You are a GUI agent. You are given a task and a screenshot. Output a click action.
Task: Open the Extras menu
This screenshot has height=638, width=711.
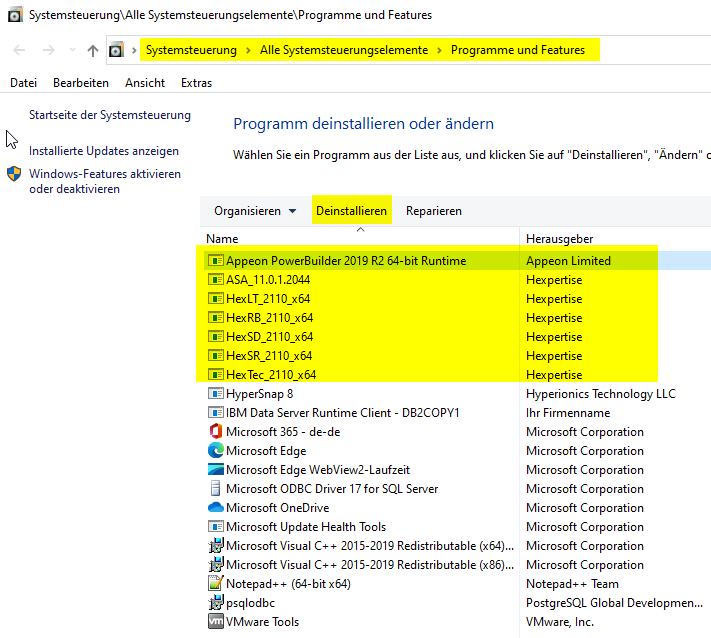(196, 83)
